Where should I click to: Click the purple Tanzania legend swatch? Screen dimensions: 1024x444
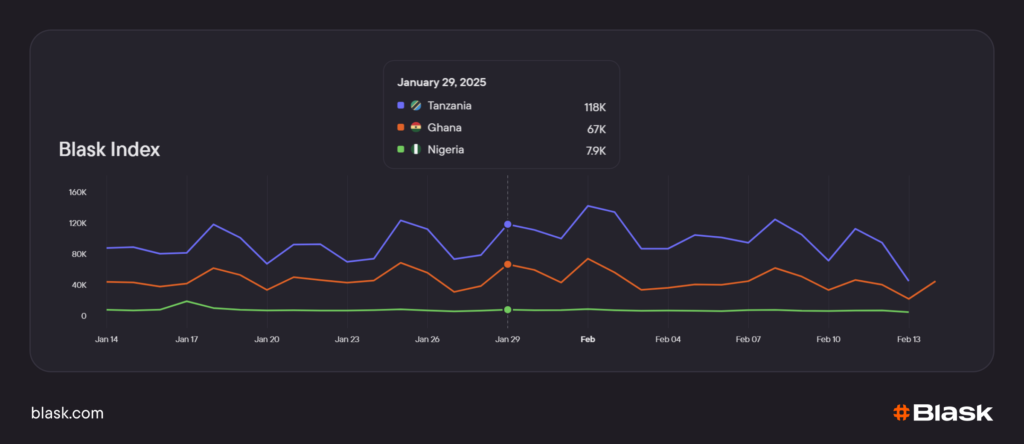(401, 106)
